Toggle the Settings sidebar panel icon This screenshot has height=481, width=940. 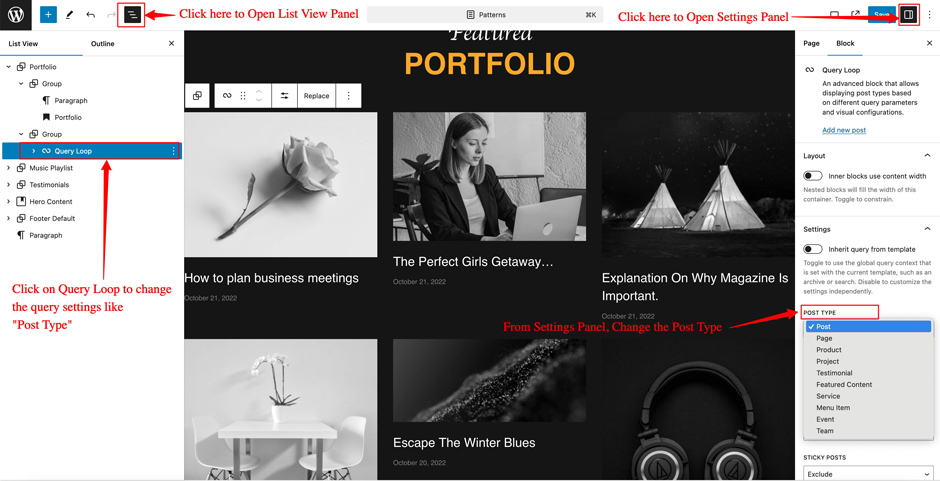tap(908, 14)
